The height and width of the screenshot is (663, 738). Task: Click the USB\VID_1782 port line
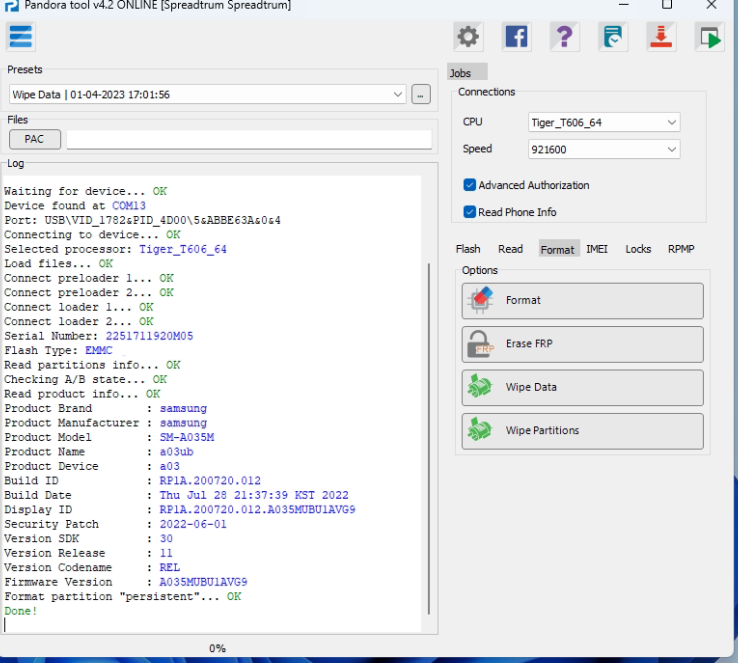click(143, 220)
